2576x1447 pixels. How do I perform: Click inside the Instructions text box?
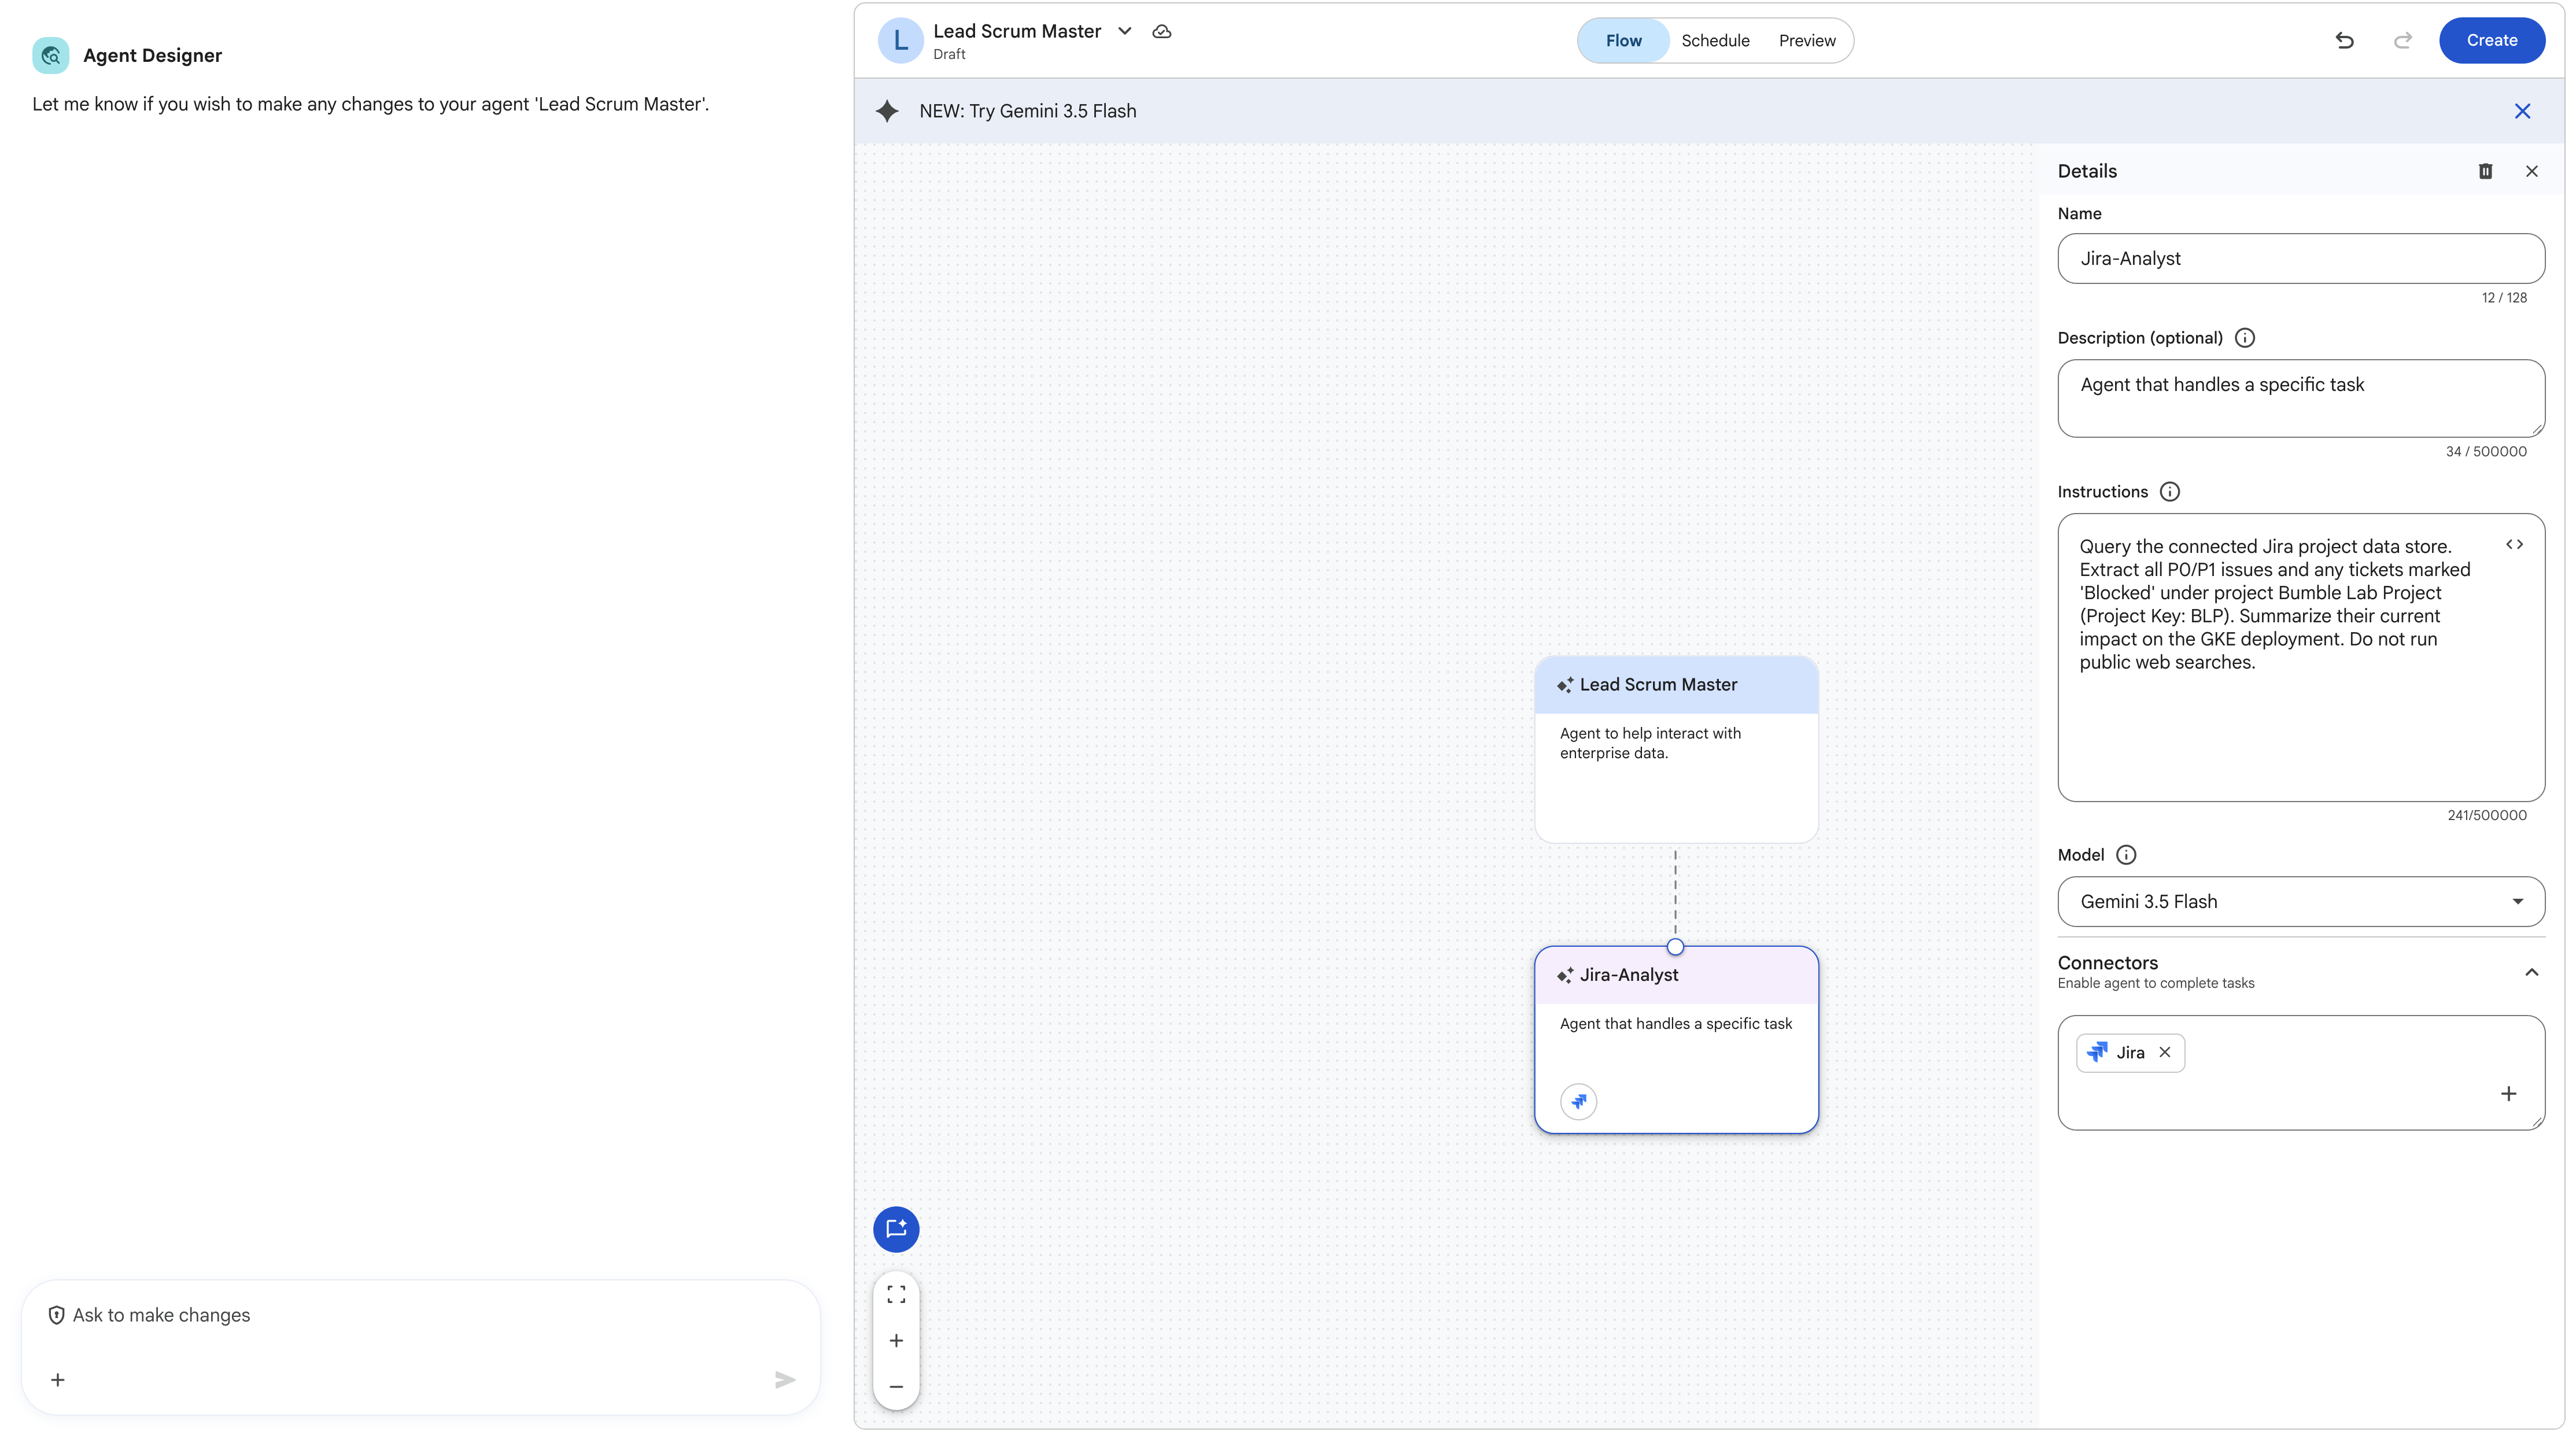[2301, 657]
